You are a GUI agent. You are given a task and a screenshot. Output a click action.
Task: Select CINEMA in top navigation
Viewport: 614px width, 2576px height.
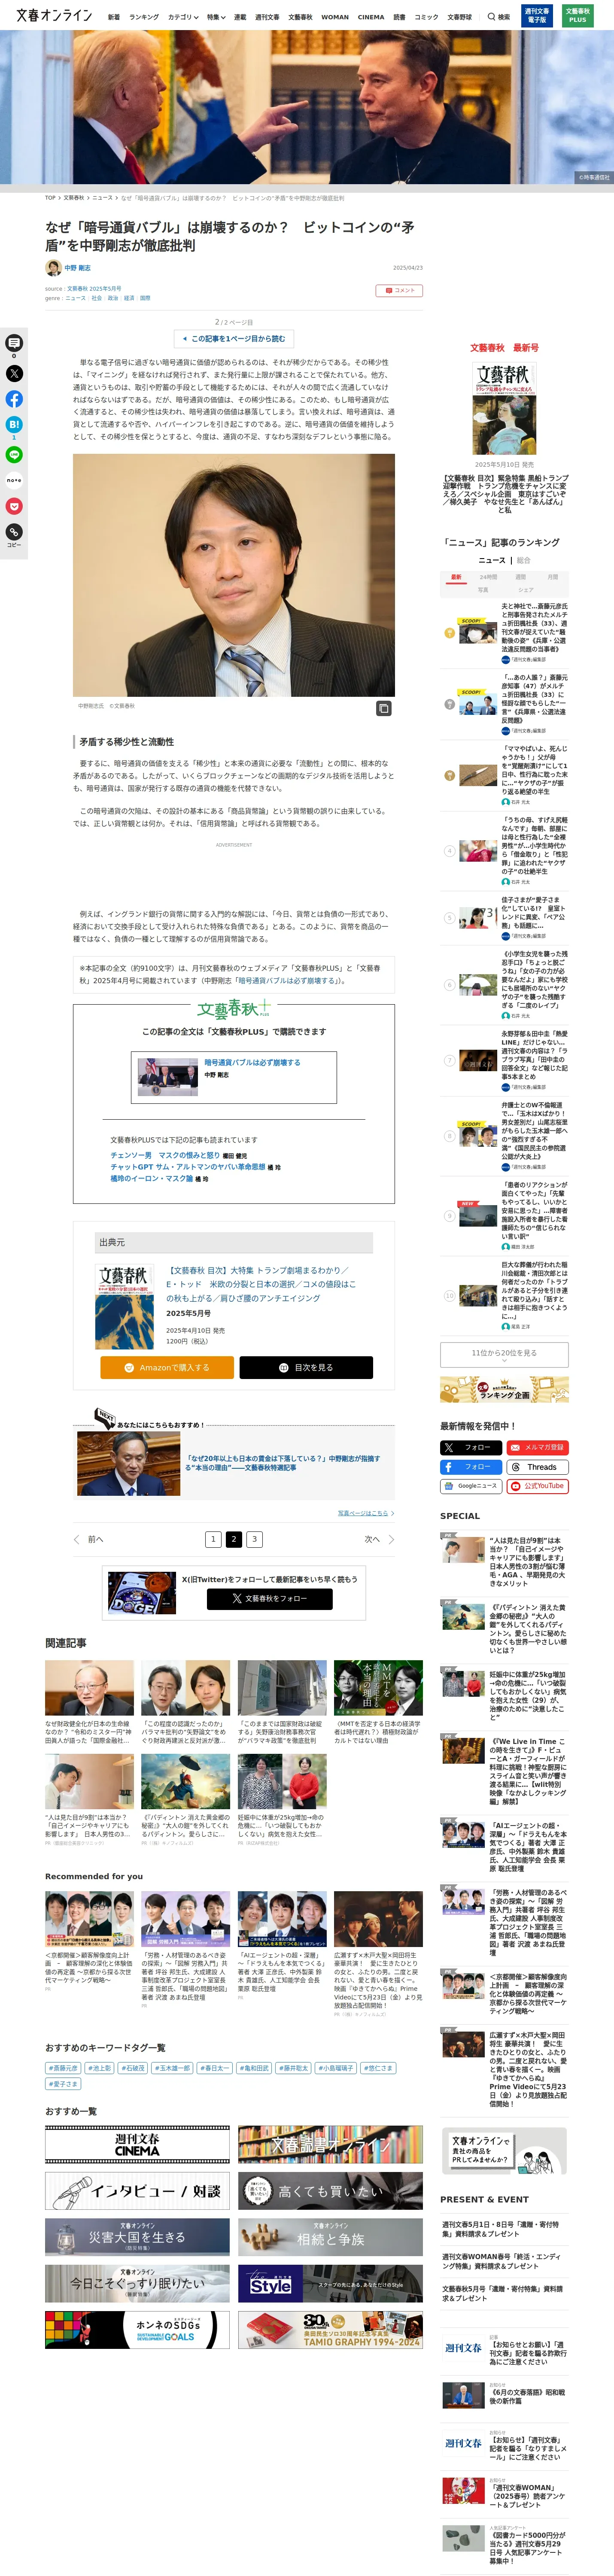tap(371, 17)
